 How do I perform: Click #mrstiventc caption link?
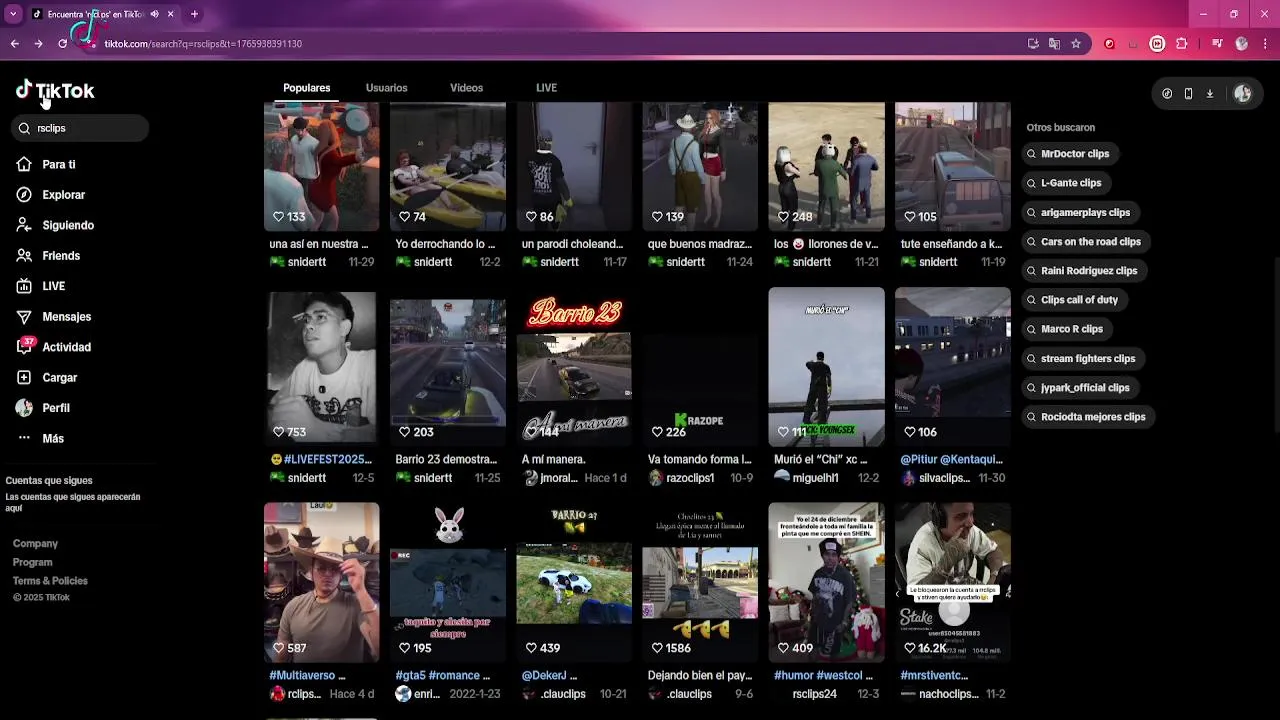pos(934,676)
